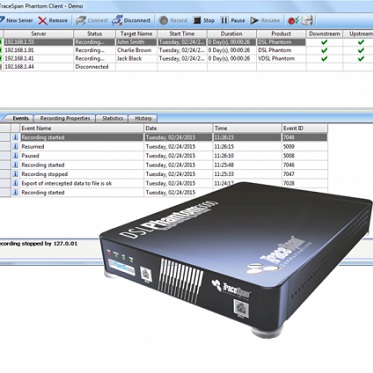Screen dimensions: 373x373
Task: Click the greyed-out Resume play icon
Action: 255,21
